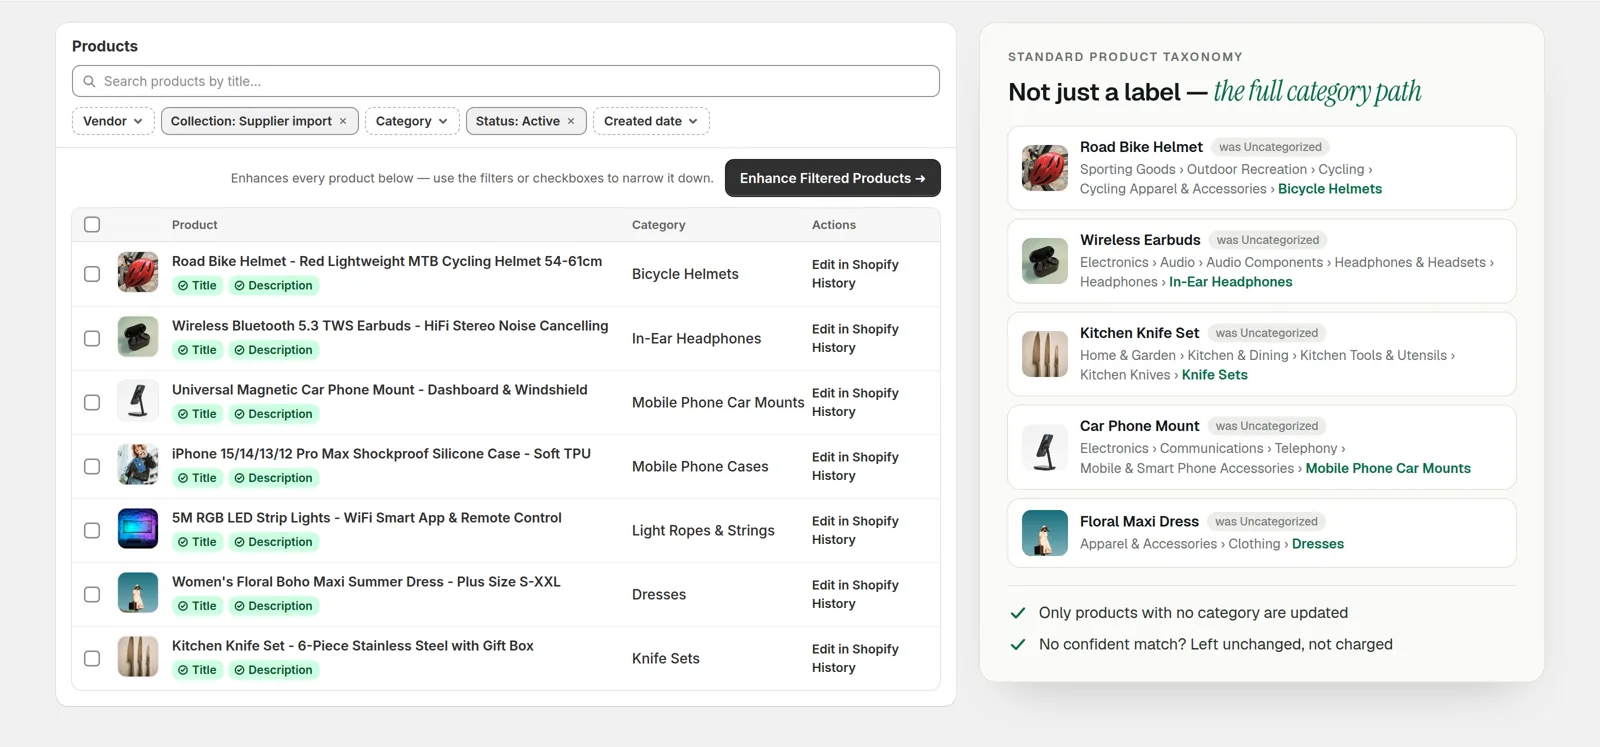Click Description badge for LED Strip Lights
This screenshot has height=747, width=1600.
(x=273, y=542)
